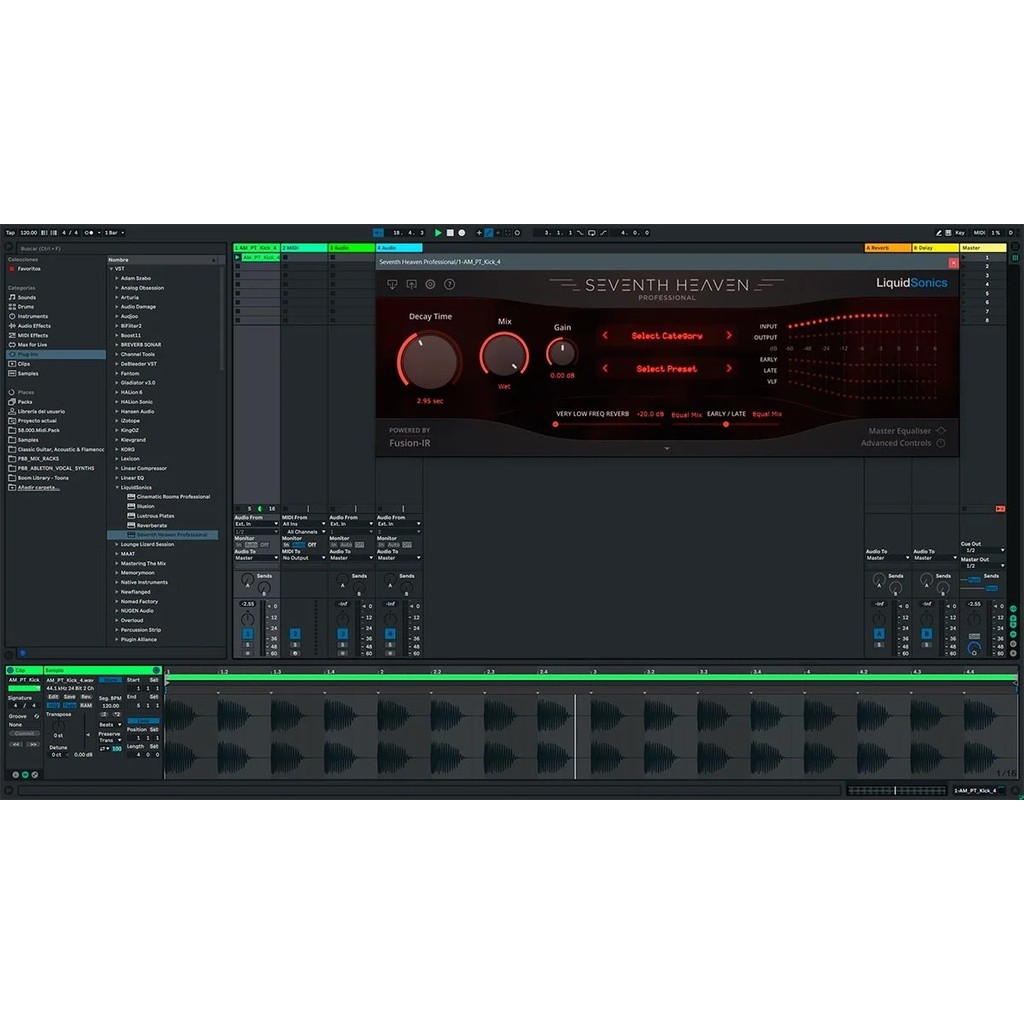Open the plugin's load preset icon

click(392, 284)
